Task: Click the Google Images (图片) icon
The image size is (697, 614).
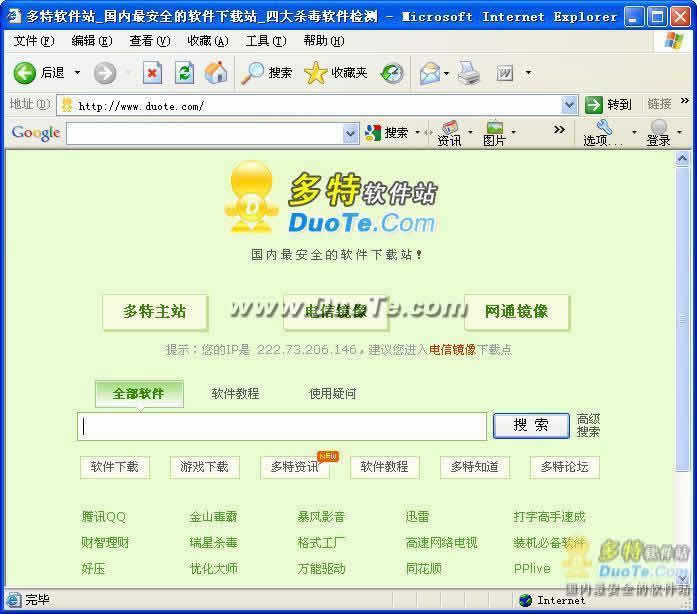Action: [495, 127]
